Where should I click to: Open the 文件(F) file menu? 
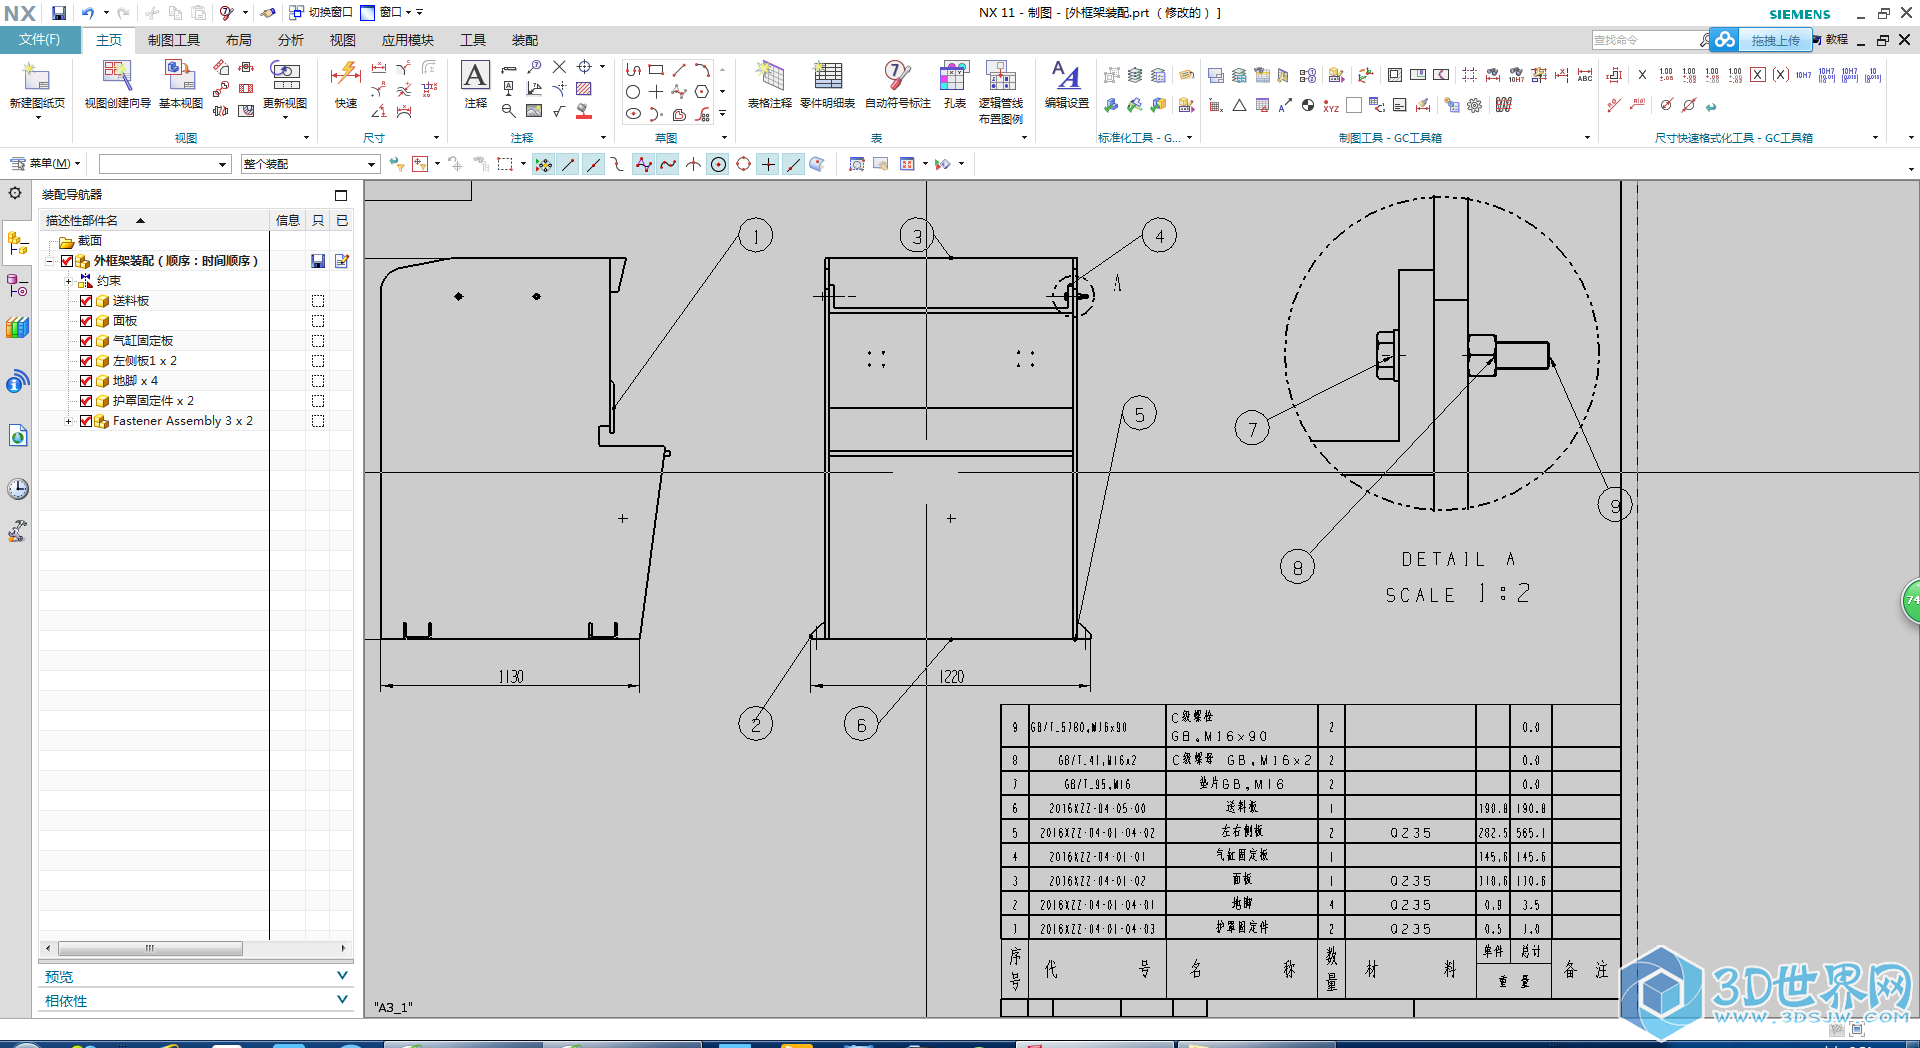40,40
